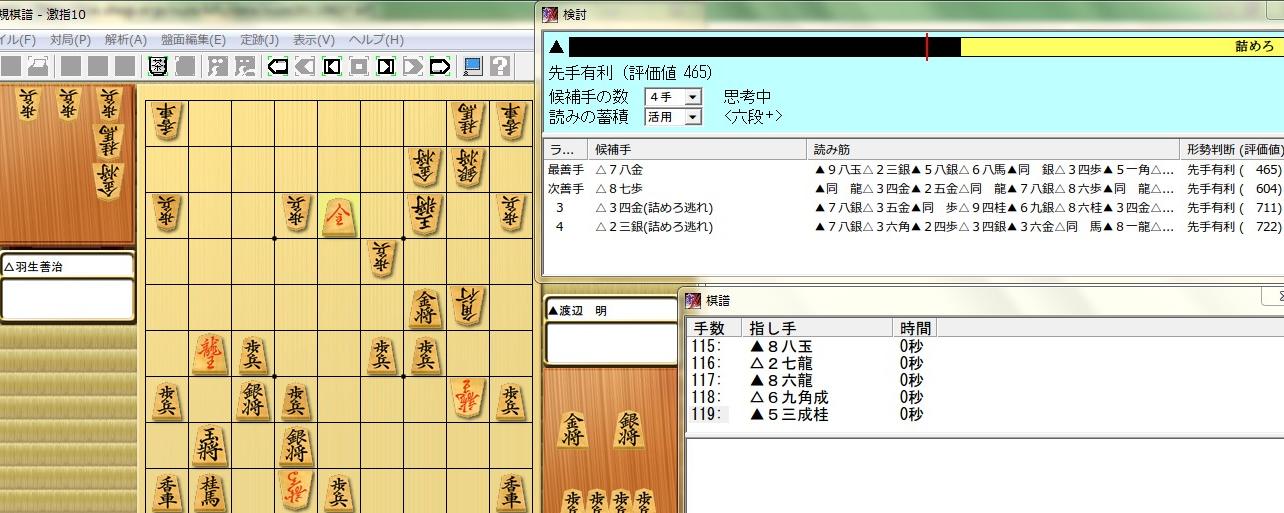Screen dimensions: 1284x513
Task: Select the pawn on 4四
Action: (382, 261)
